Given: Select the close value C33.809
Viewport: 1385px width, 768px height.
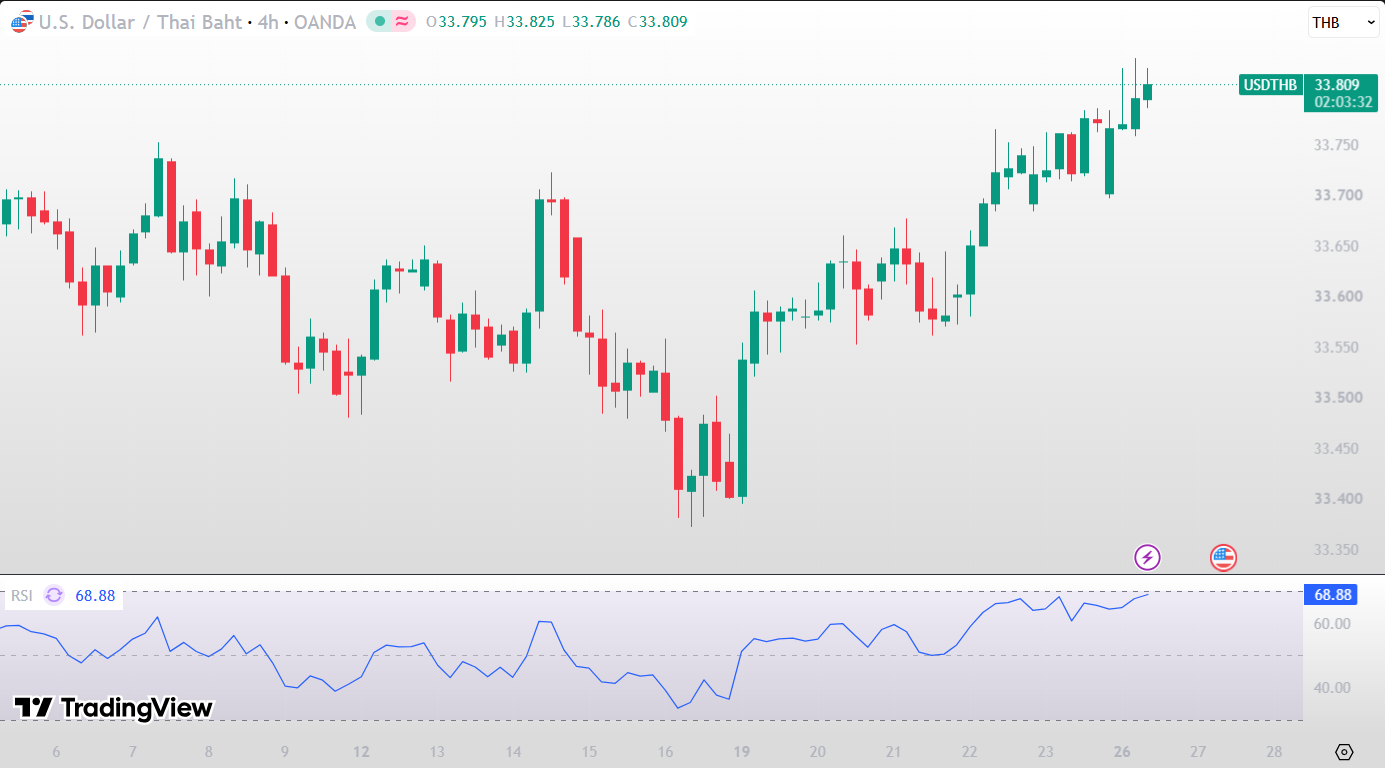Looking at the screenshot, I should tap(657, 21).
